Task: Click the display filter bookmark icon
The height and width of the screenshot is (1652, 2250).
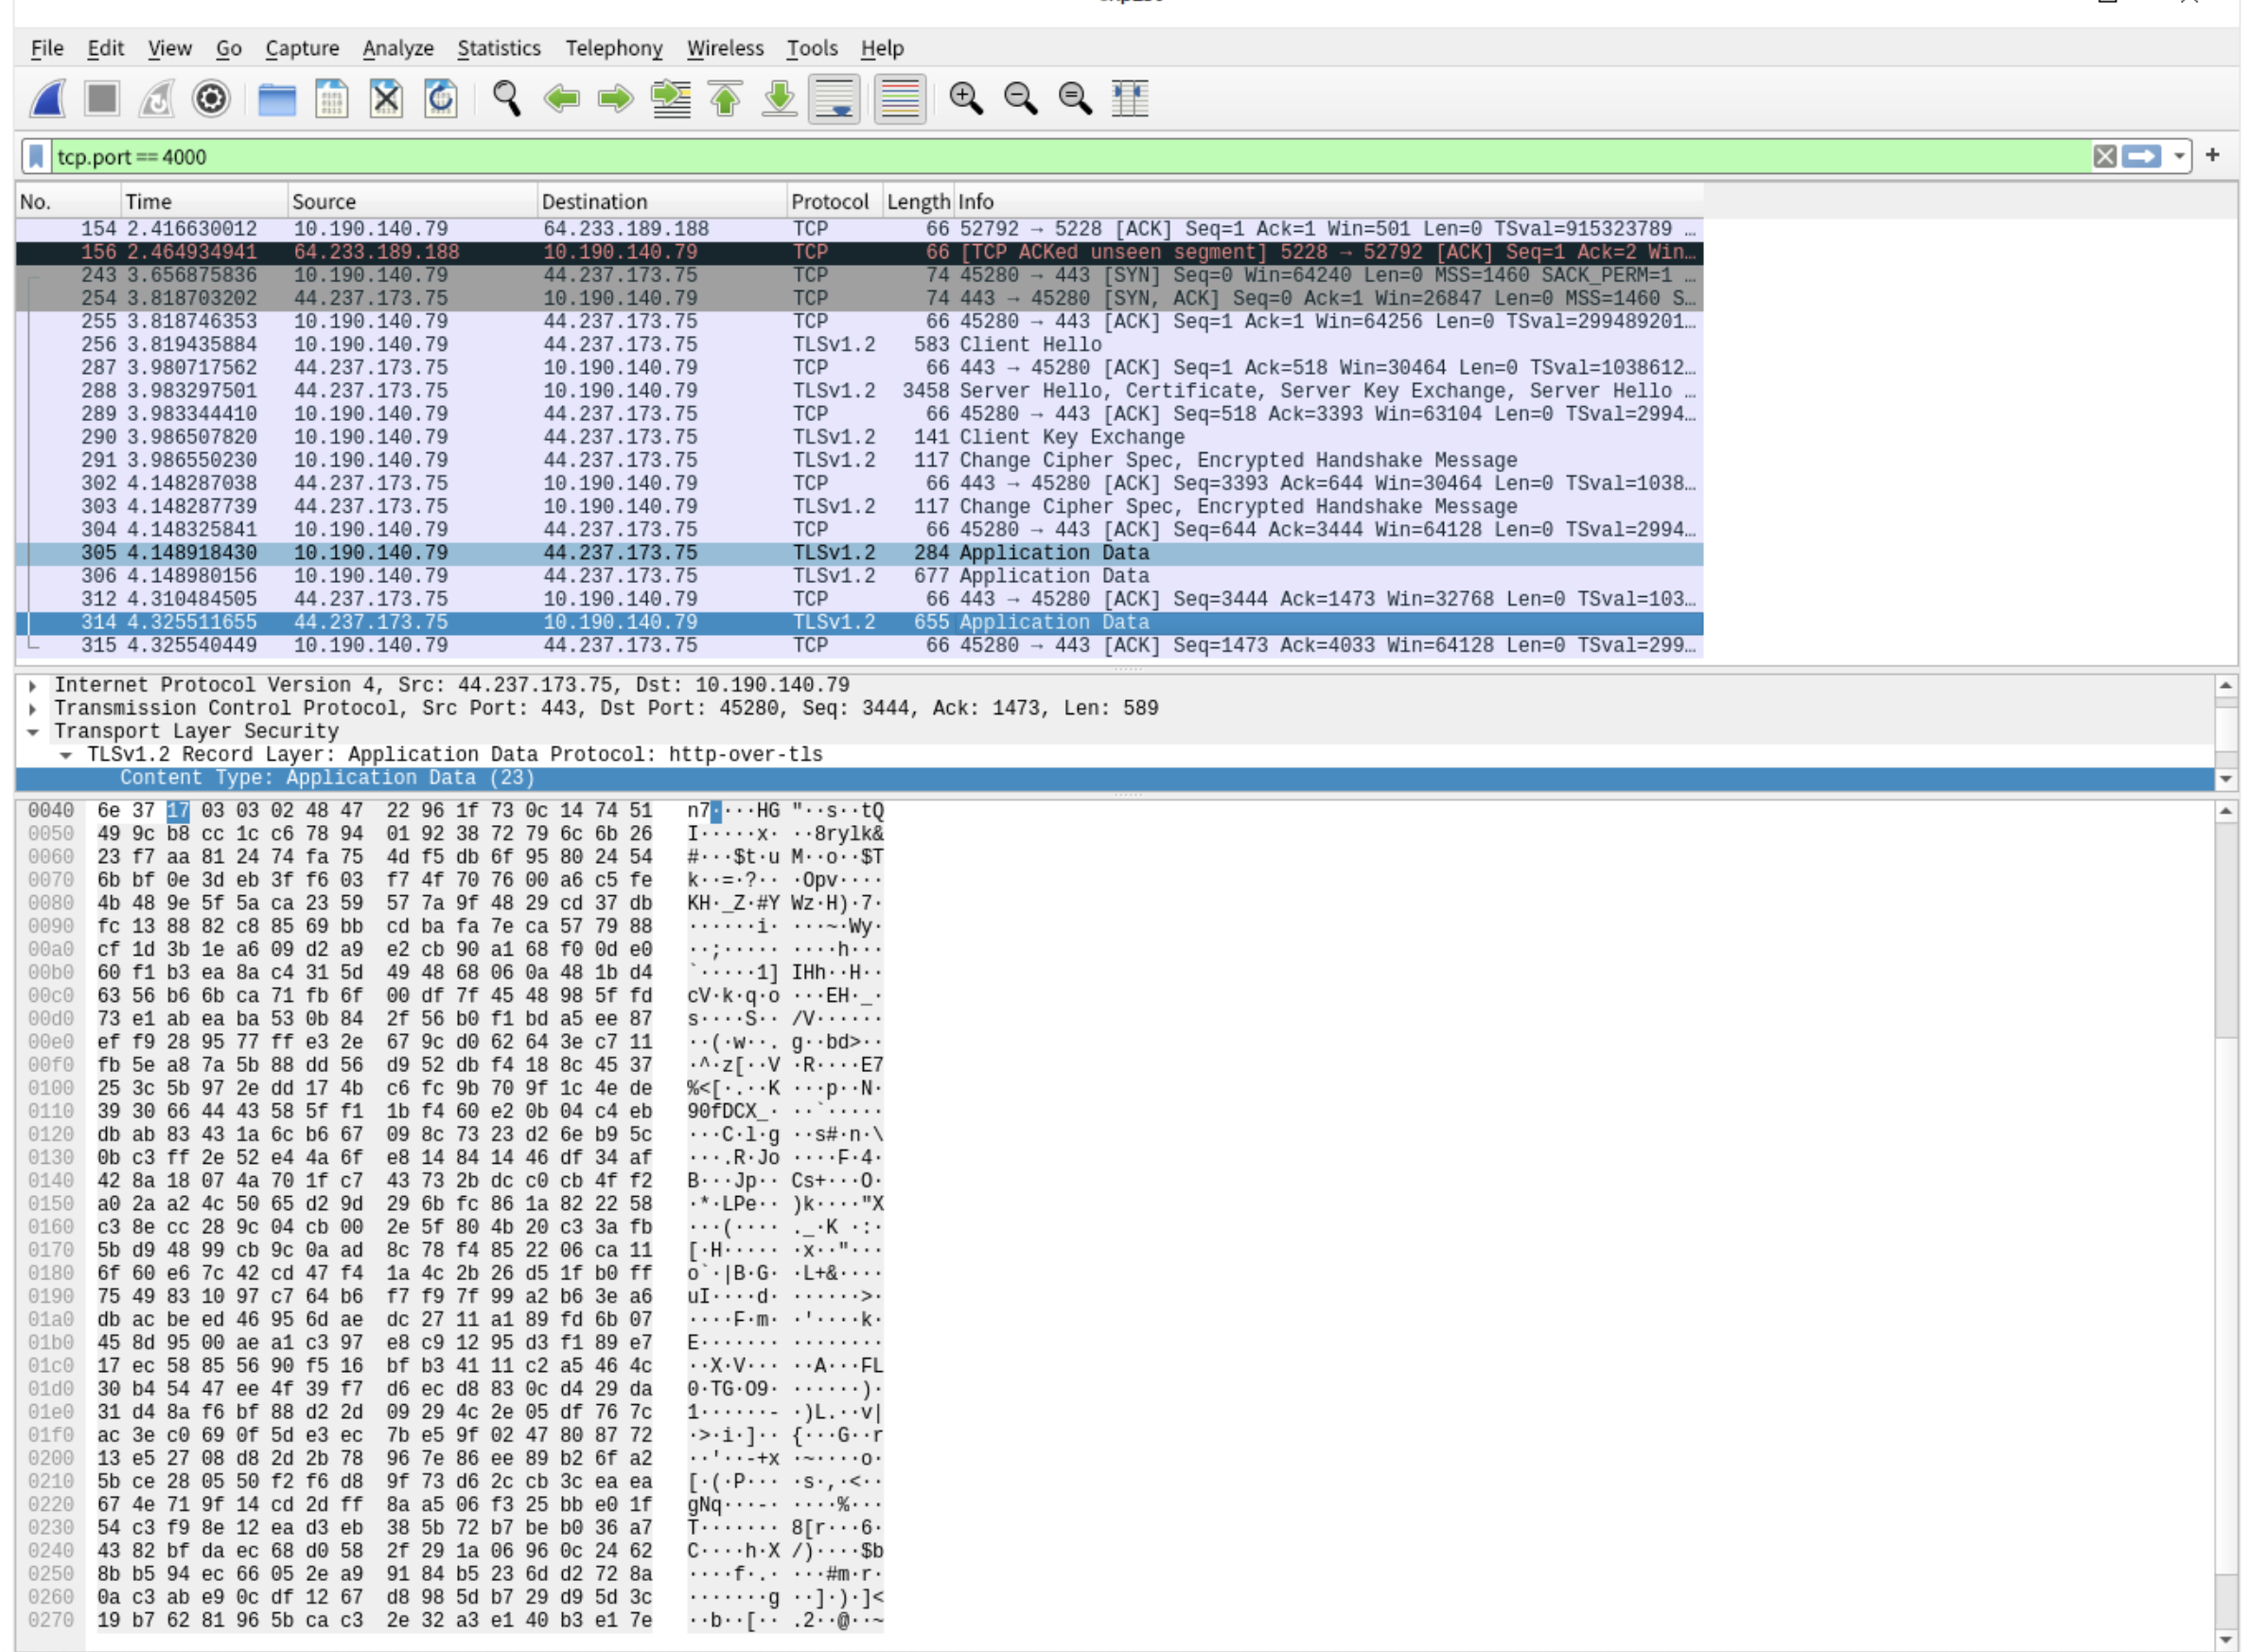Action: point(36,156)
